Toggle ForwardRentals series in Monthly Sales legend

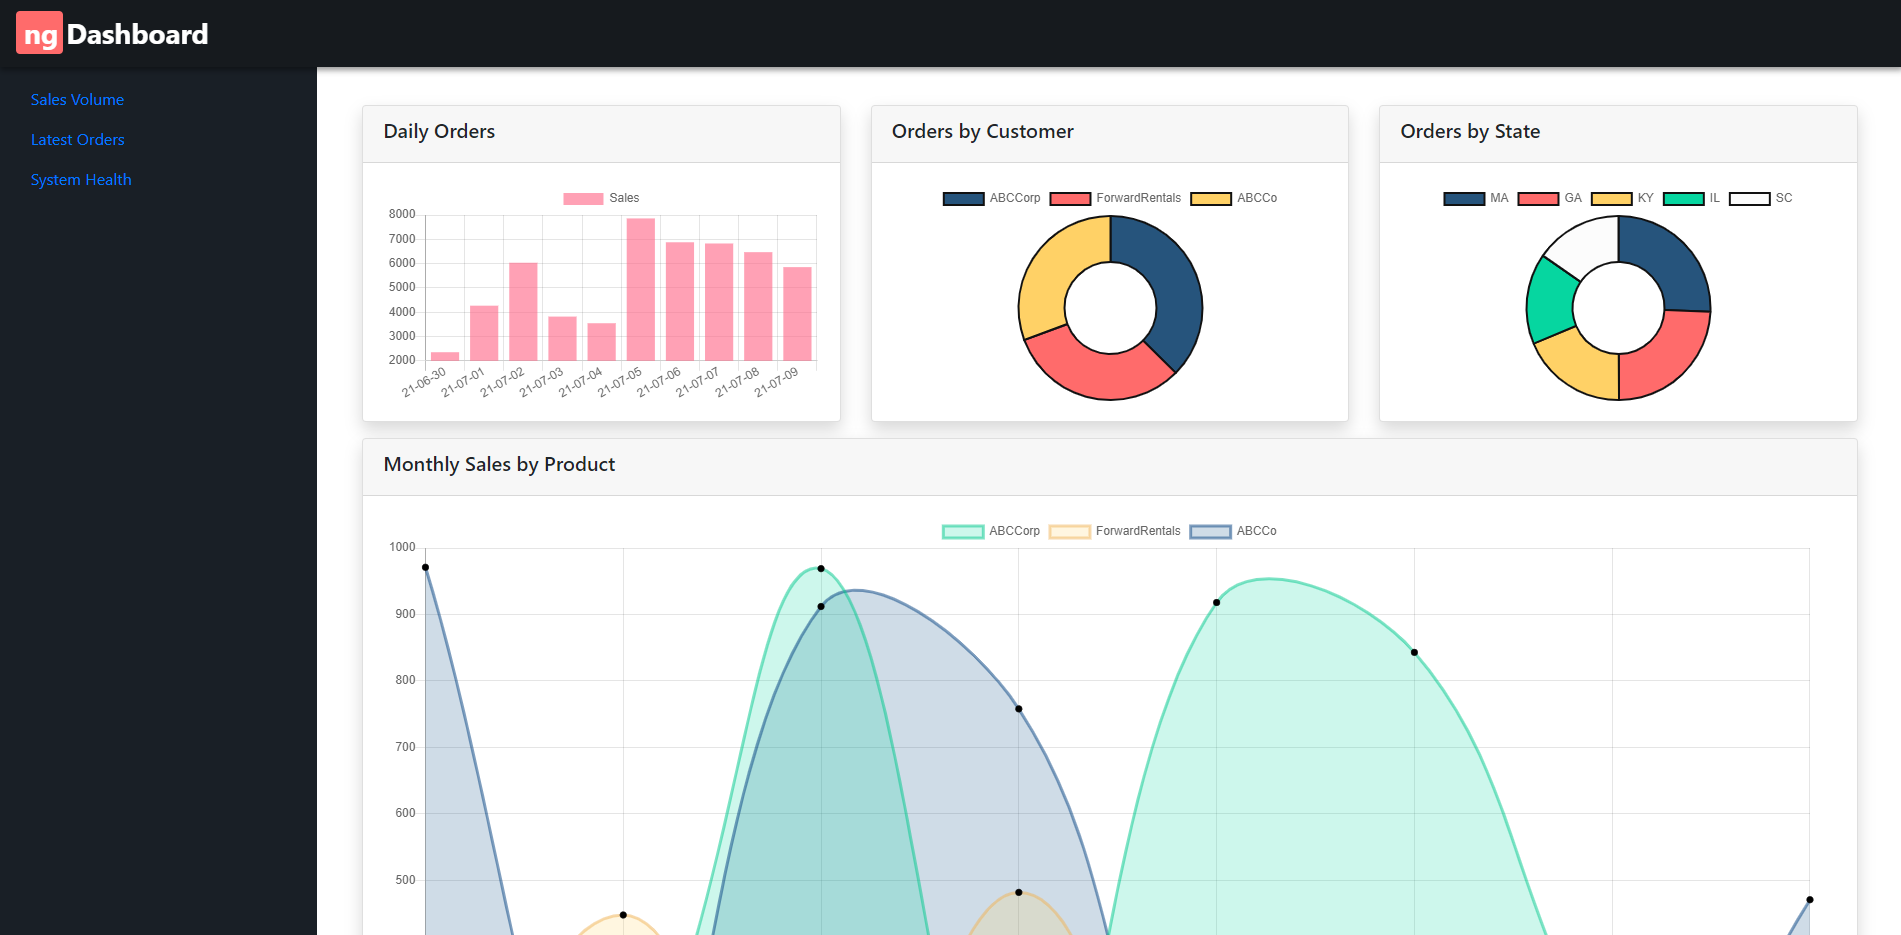click(x=1069, y=530)
